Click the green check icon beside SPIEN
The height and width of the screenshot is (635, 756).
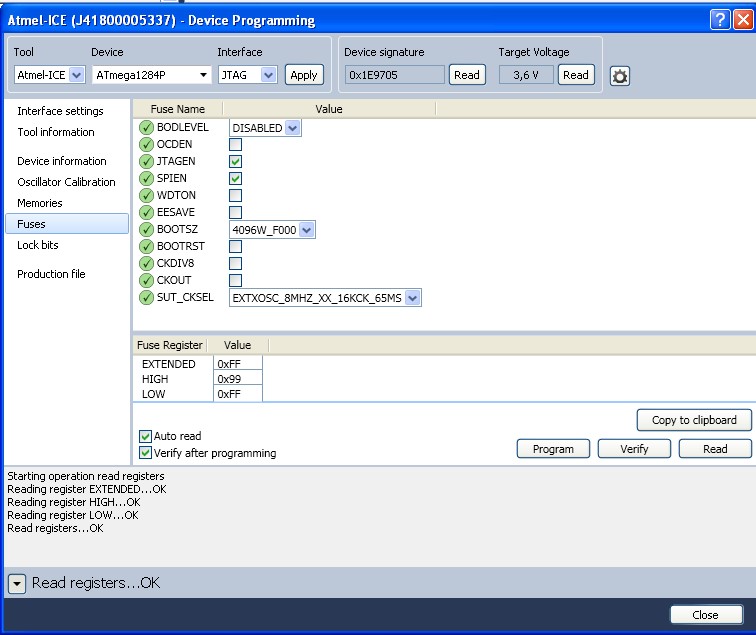146,178
